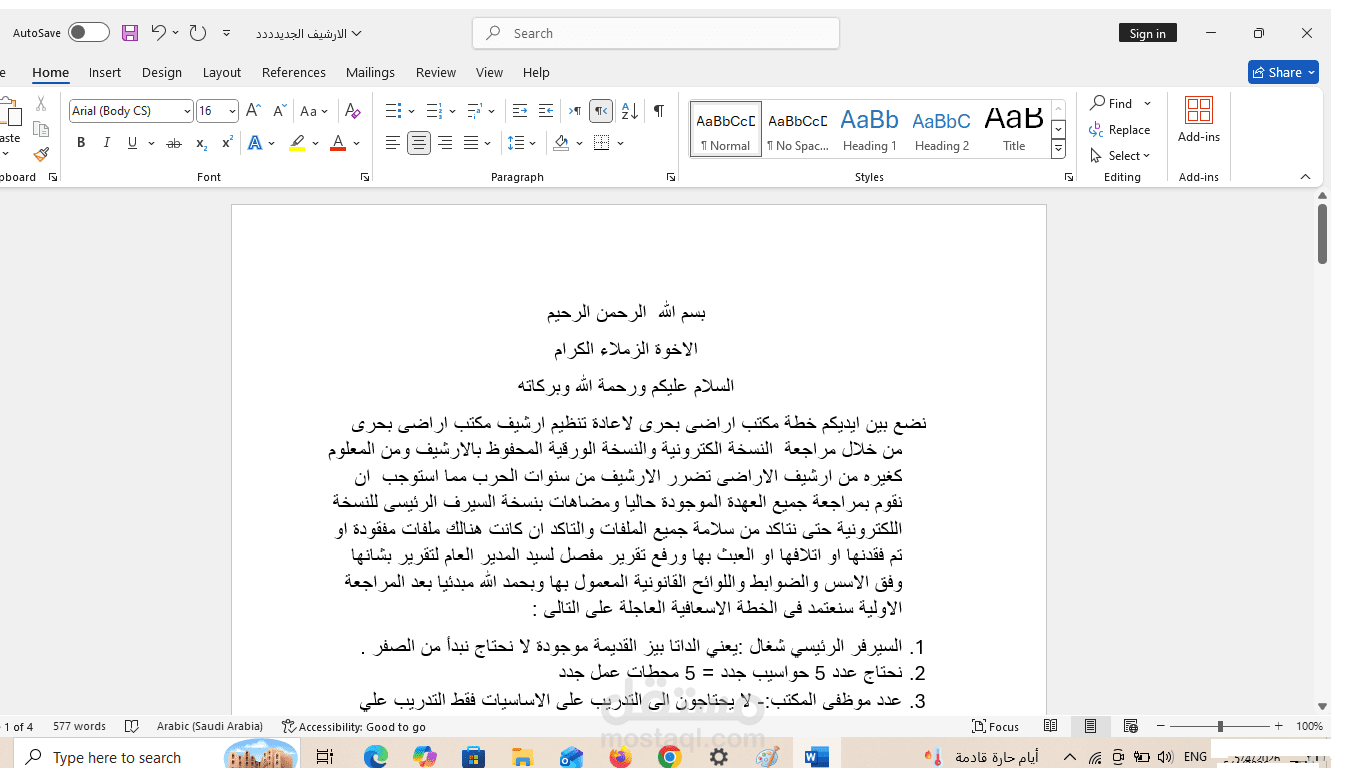This screenshot has width=1366, height=768.
Task: Switch to Web Layout view
Action: tap(1131, 726)
